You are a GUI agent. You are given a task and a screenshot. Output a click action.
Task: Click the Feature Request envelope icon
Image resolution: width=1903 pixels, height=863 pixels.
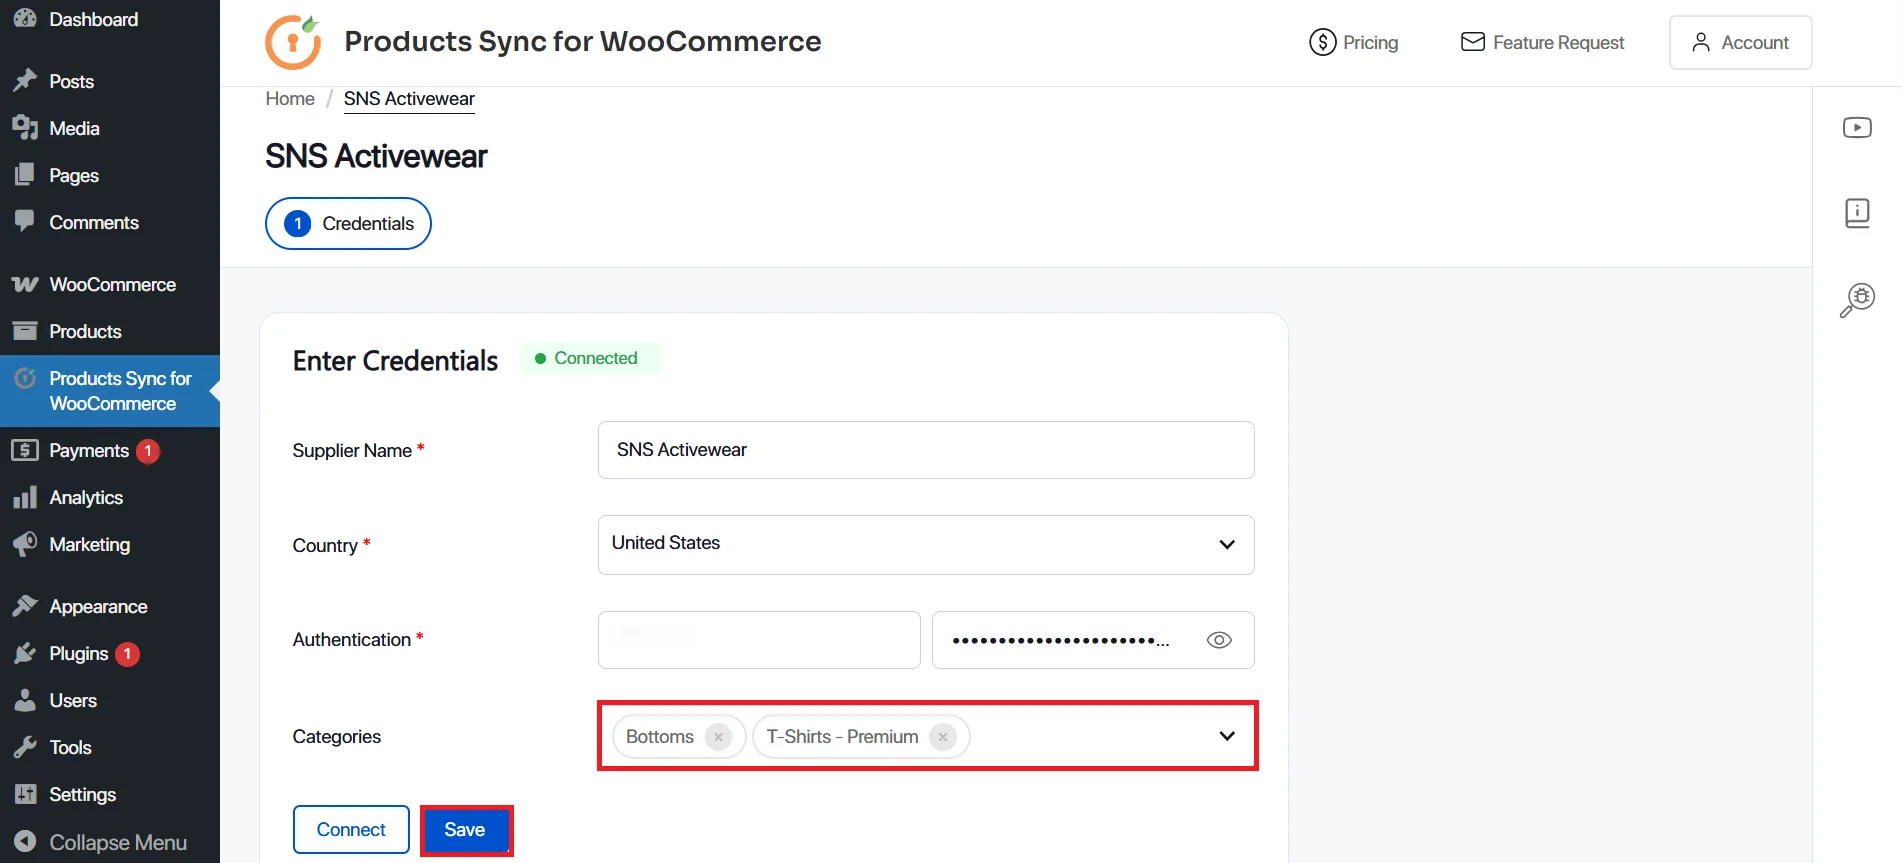click(x=1472, y=42)
